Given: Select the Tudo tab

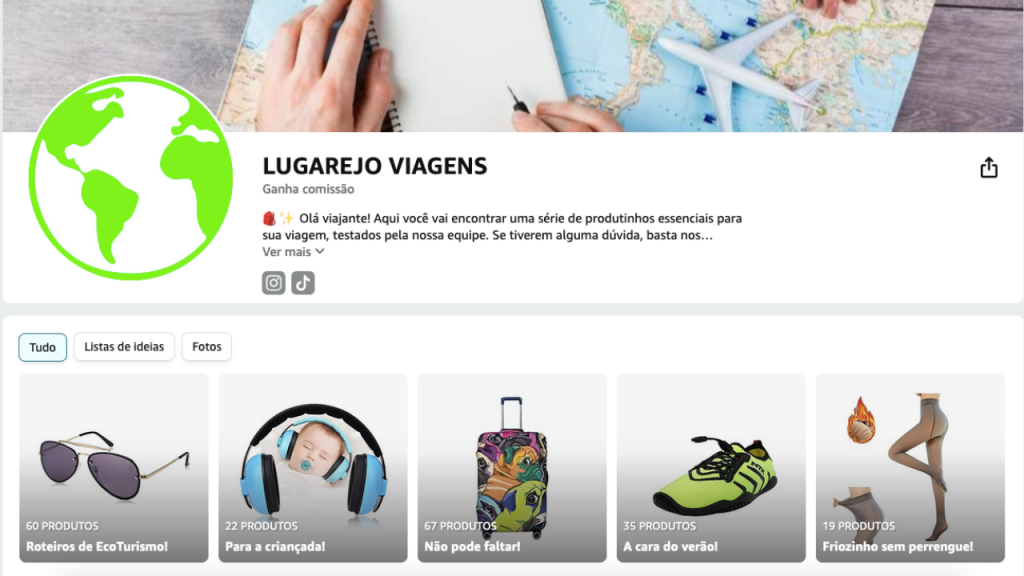Looking at the screenshot, I should (42, 347).
